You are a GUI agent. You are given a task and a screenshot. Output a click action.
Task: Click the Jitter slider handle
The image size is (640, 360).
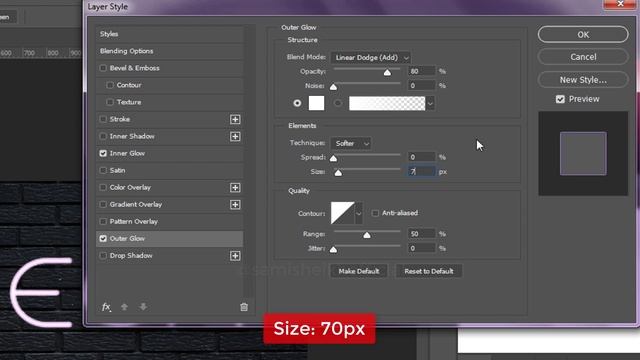pyautogui.click(x=333, y=249)
